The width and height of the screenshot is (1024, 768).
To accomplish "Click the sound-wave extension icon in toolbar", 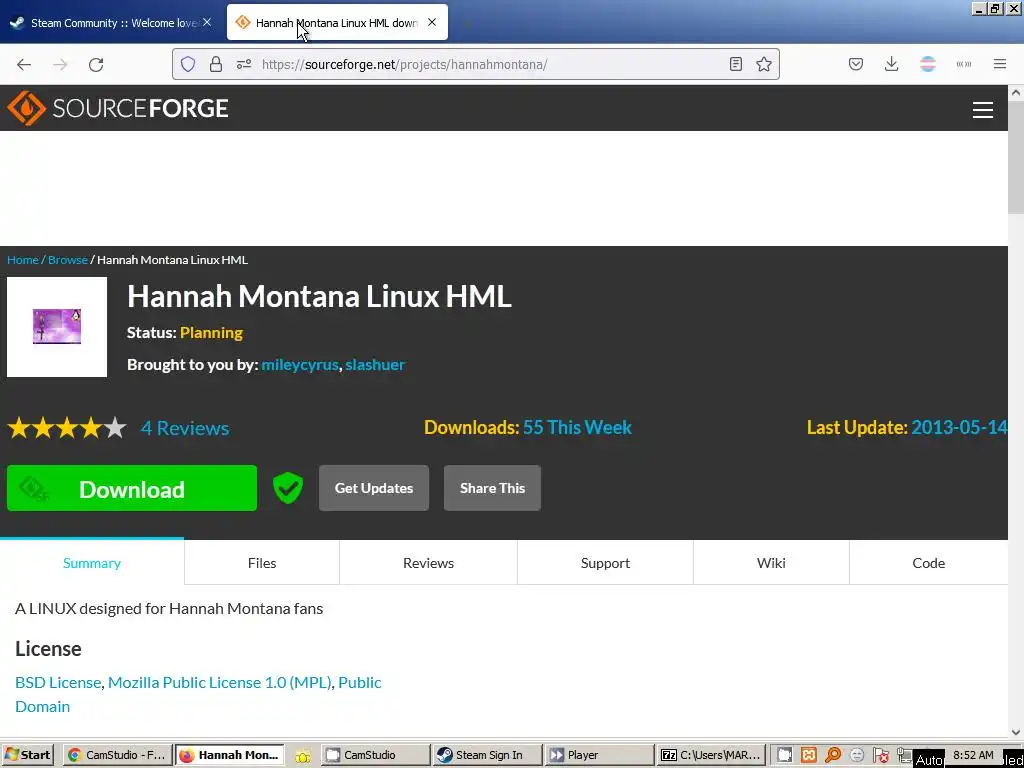I will [x=964, y=64].
